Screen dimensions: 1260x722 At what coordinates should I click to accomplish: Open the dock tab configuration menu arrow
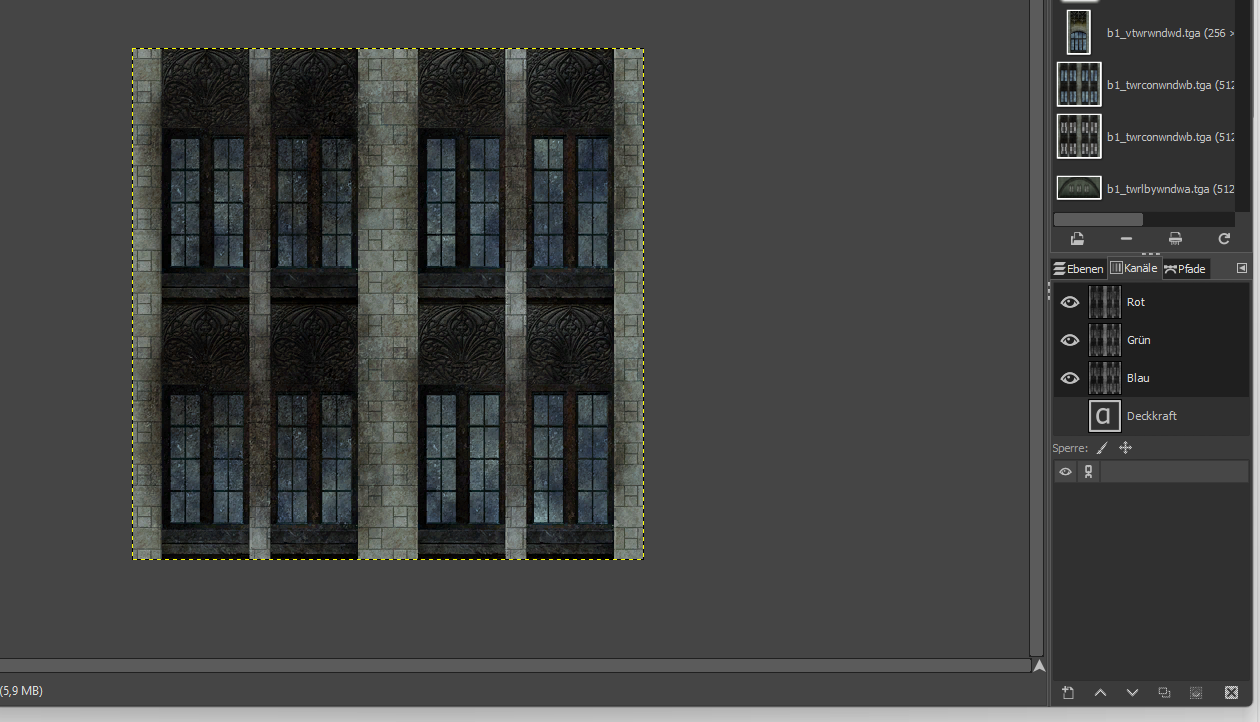[x=1241, y=268]
